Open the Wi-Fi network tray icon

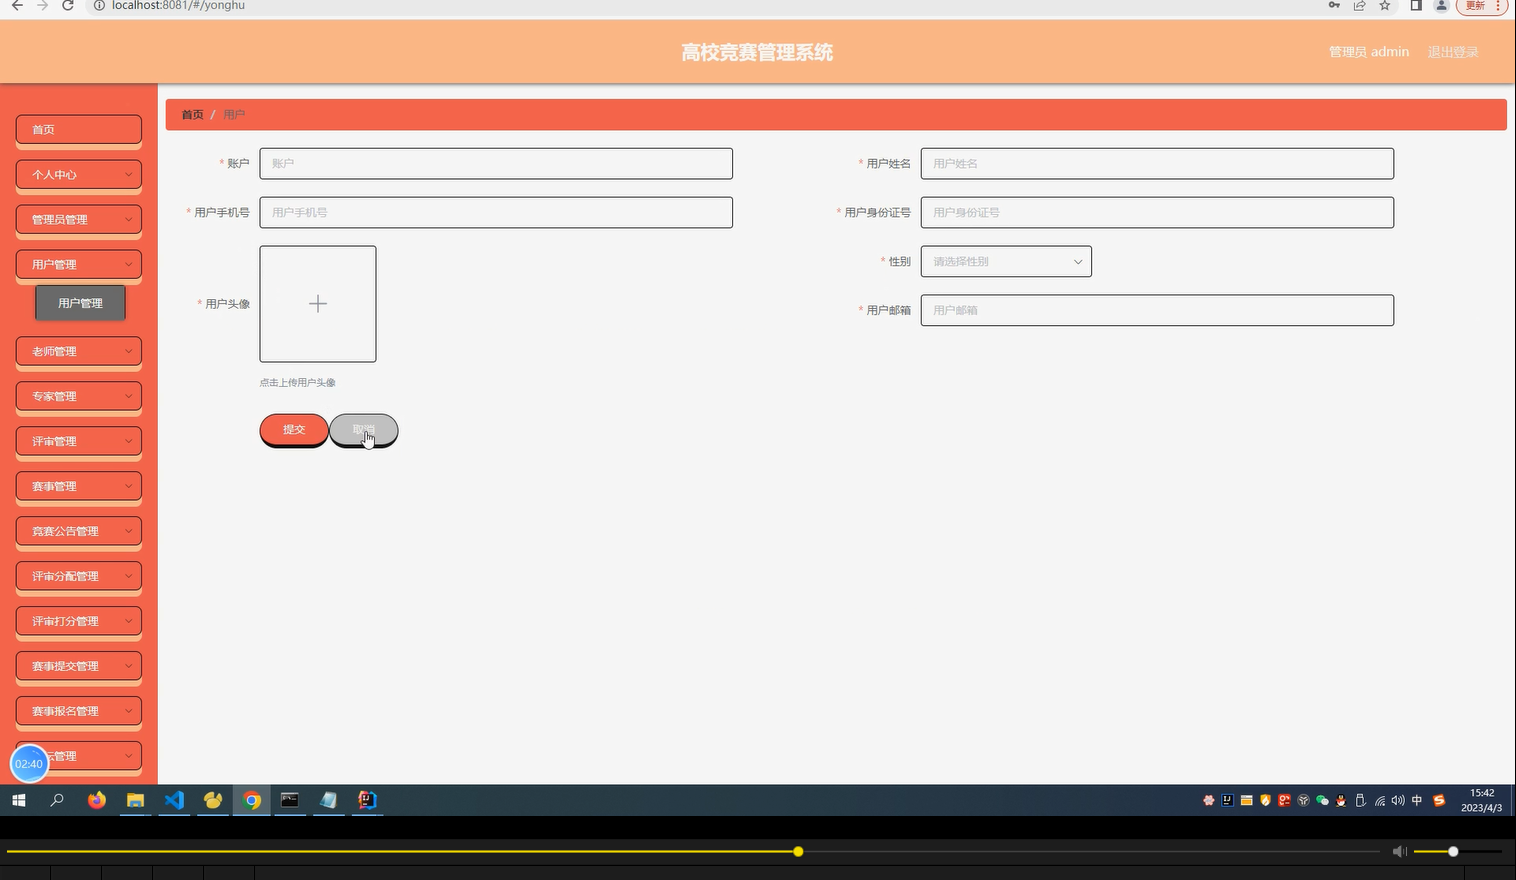pyautogui.click(x=1380, y=800)
